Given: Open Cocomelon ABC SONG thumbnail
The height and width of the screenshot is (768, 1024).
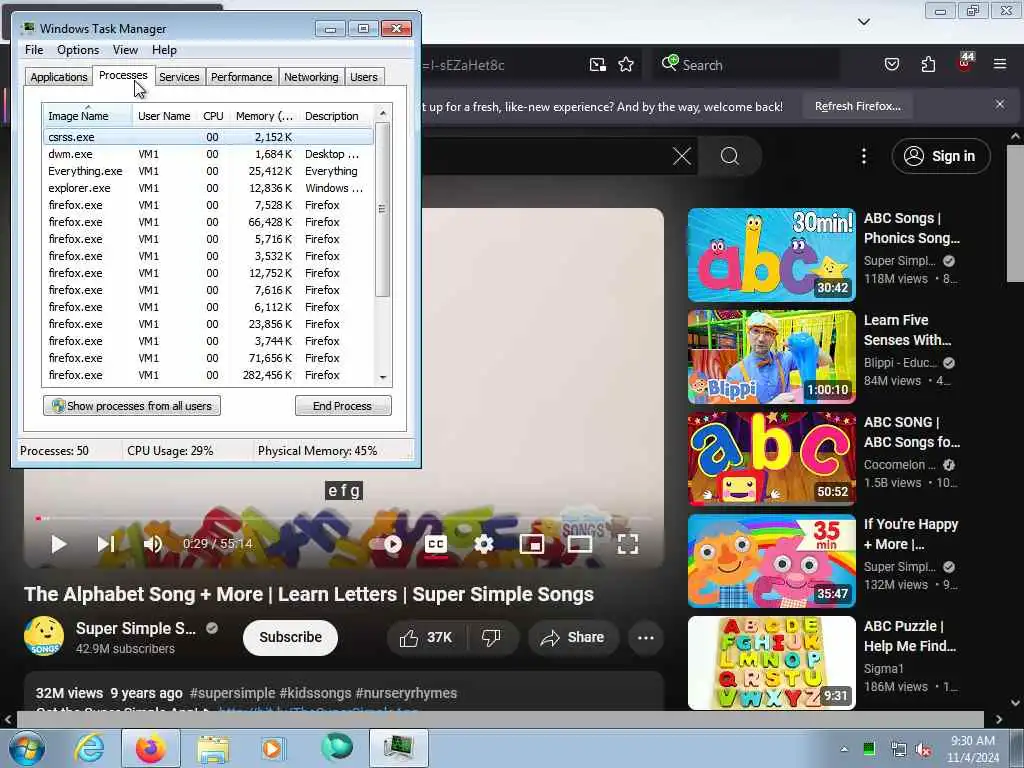Looking at the screenshot, I should point(771,458).
